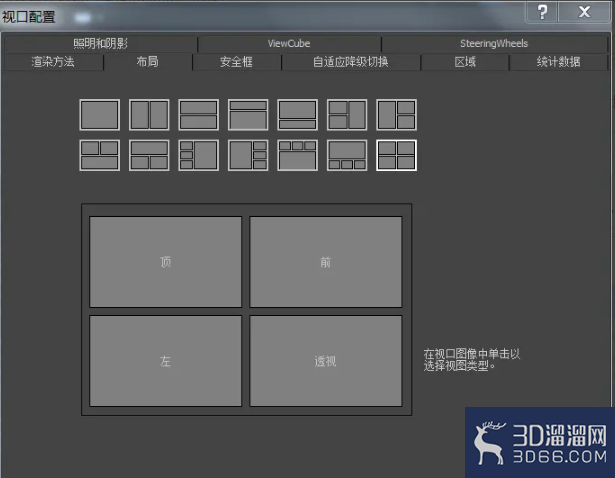Image resolution: width=615 pixels, height=478 pixels.
Task: Pick layout with small top and large bottom pane
Action: point(248,115)
